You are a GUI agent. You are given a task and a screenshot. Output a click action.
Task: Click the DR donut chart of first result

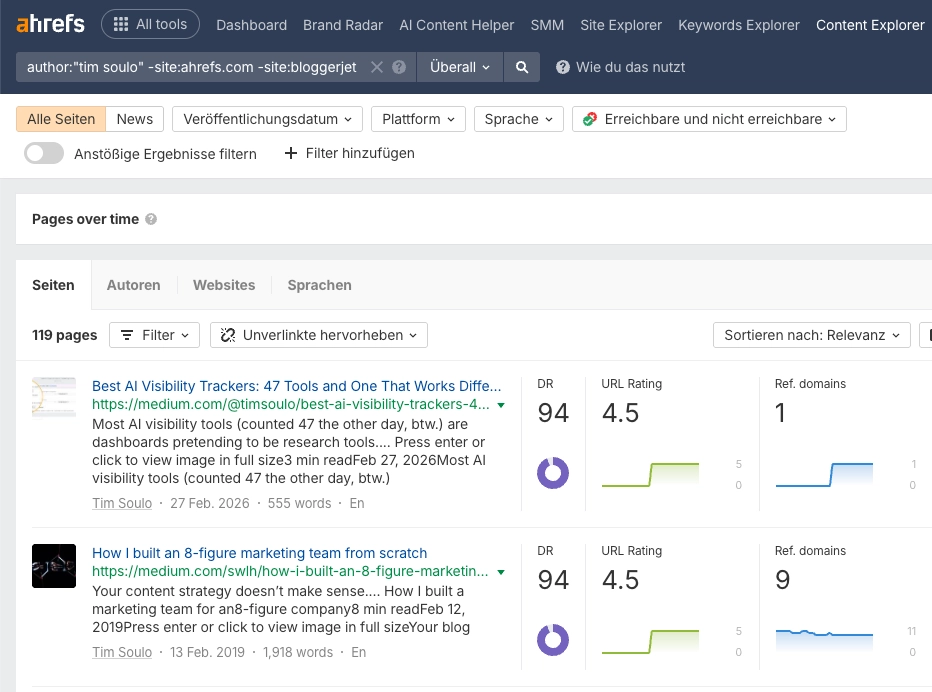coord(553,473)
